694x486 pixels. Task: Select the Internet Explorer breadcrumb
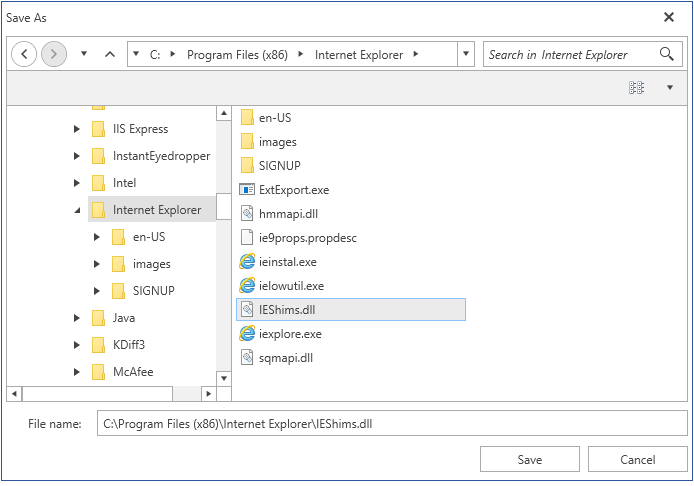coord(359,54)
